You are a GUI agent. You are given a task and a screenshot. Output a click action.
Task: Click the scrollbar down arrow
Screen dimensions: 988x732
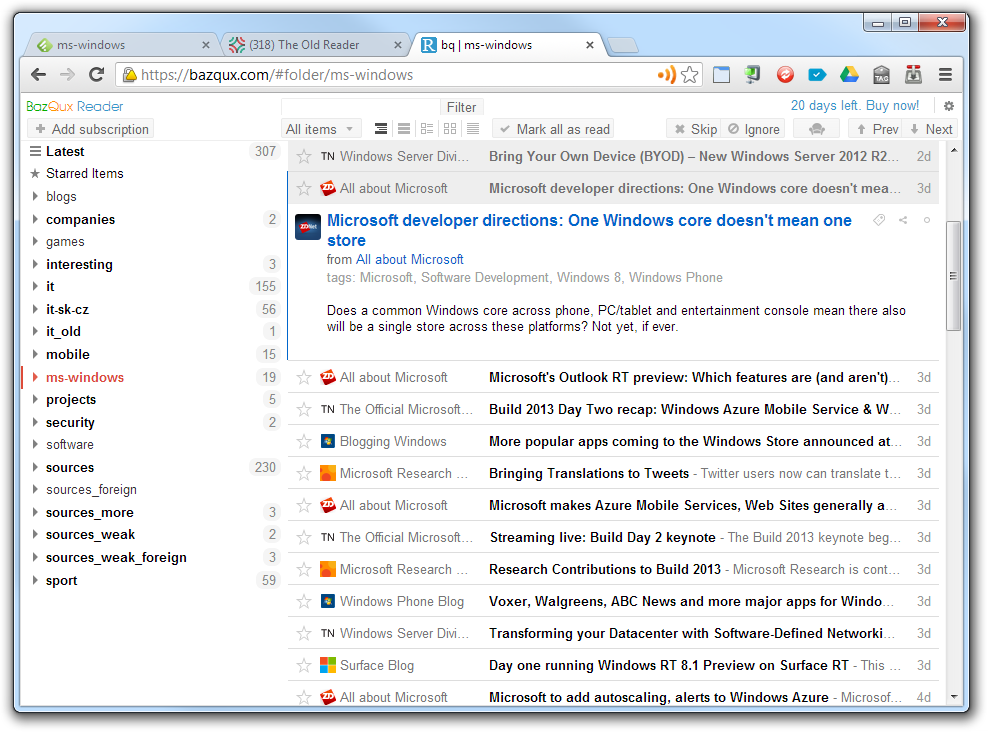953,697
